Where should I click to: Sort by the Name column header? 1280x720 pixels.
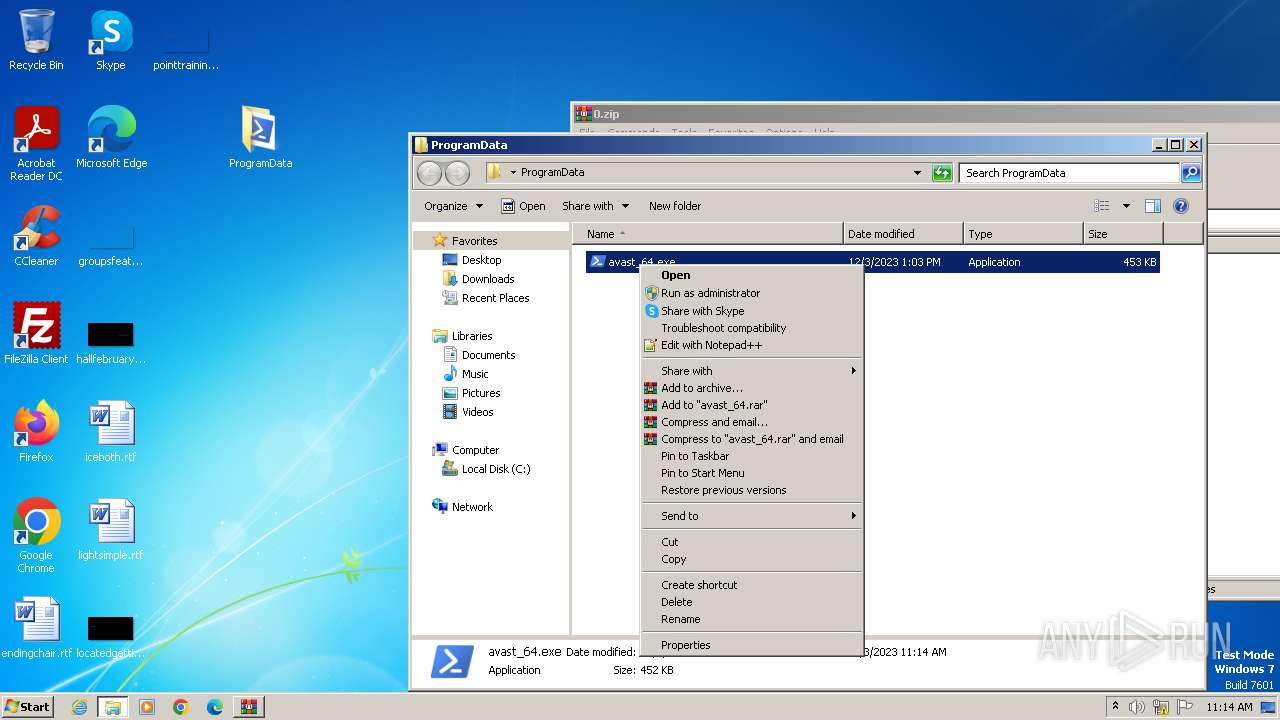(708, 234)
